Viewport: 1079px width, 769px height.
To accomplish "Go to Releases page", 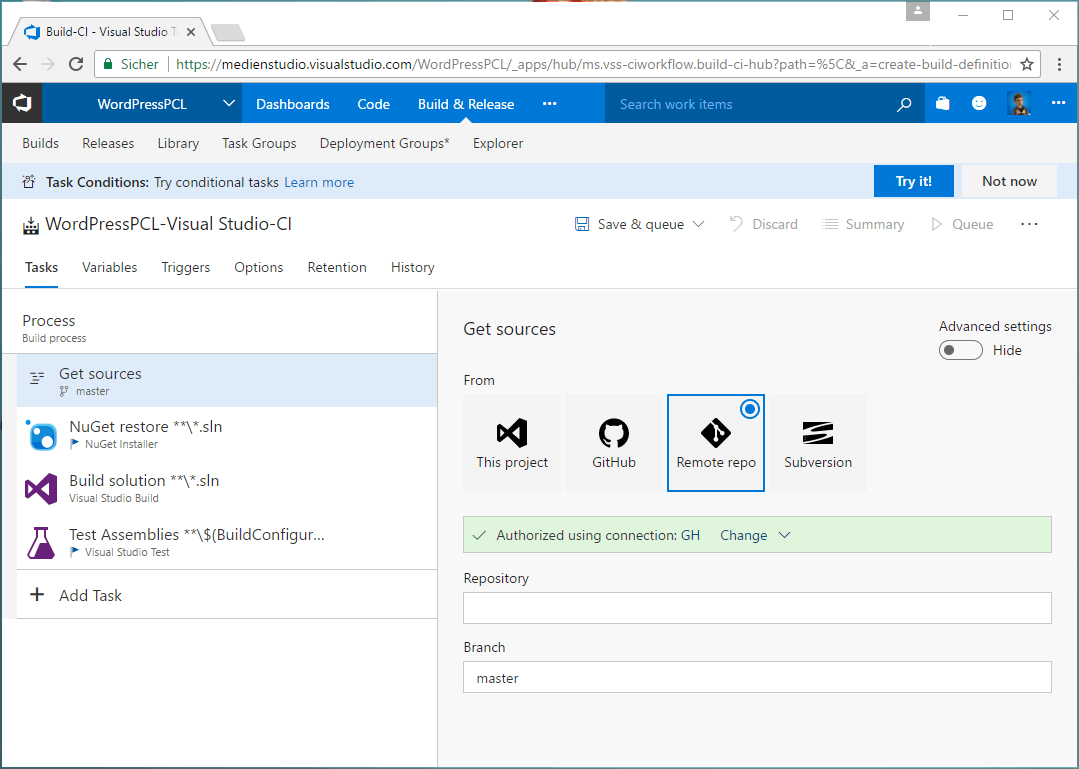I will (108, 143).
